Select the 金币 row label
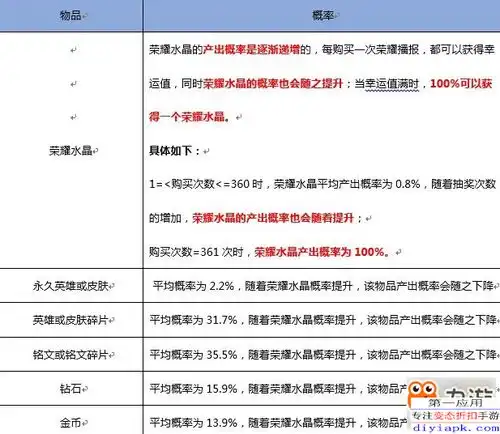 click(71, 423)
